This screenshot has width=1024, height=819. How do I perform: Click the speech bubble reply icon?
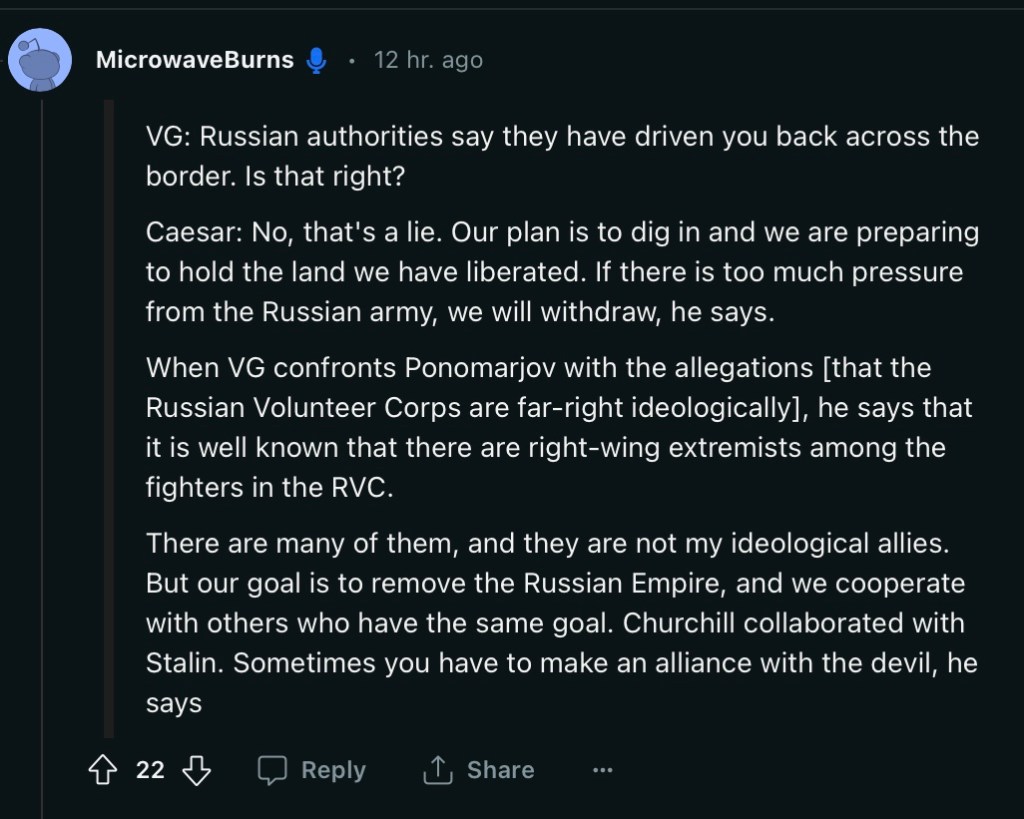[273, 770]
